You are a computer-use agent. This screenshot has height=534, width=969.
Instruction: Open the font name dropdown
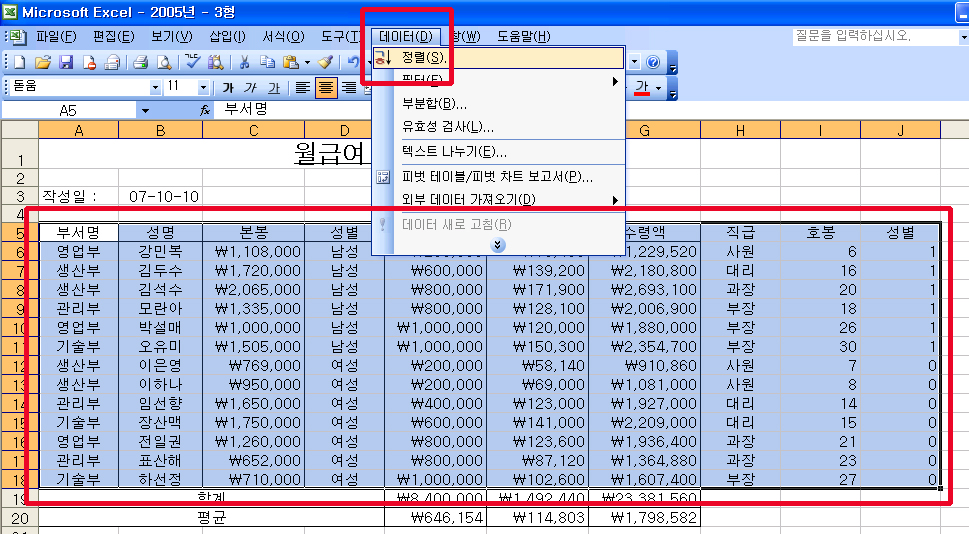[x=155, y=88]
